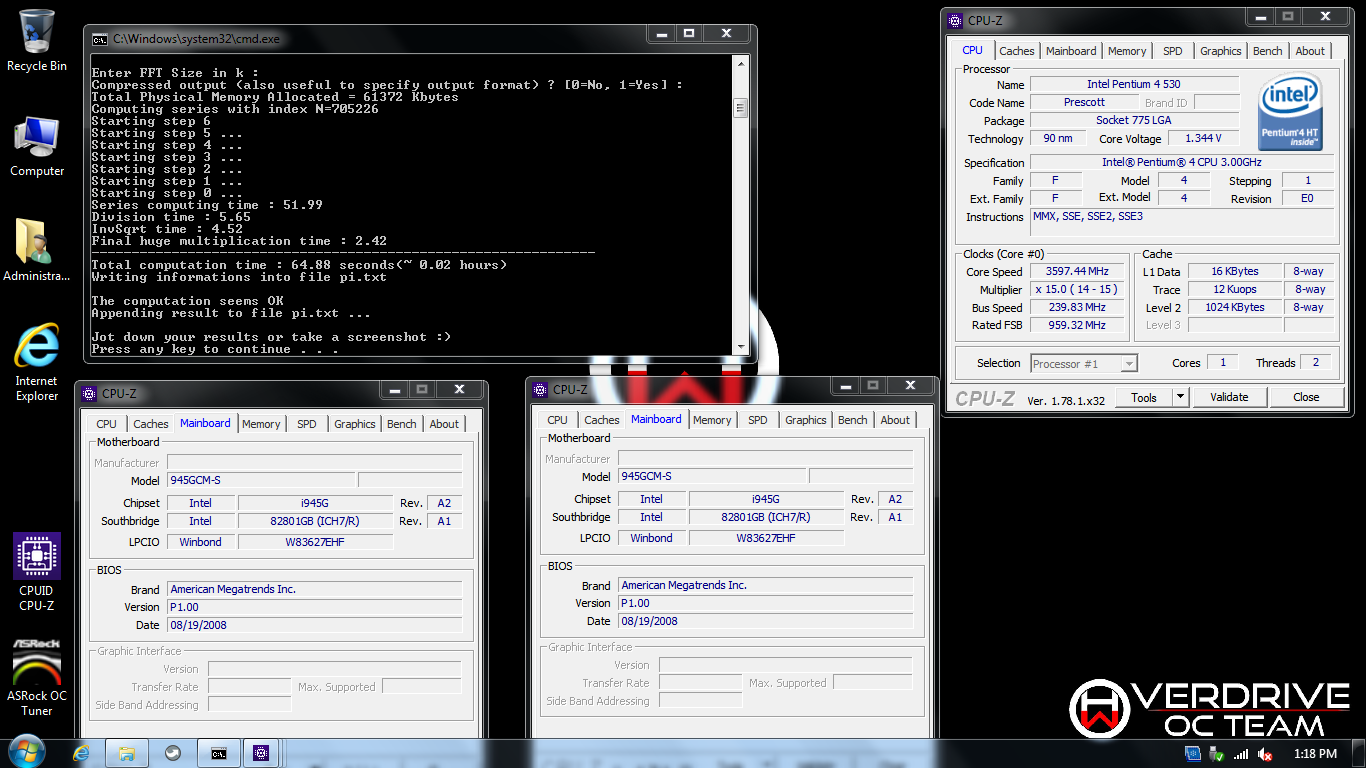Click the Close button in the CPU-Z CPU window

(1306, 397)
